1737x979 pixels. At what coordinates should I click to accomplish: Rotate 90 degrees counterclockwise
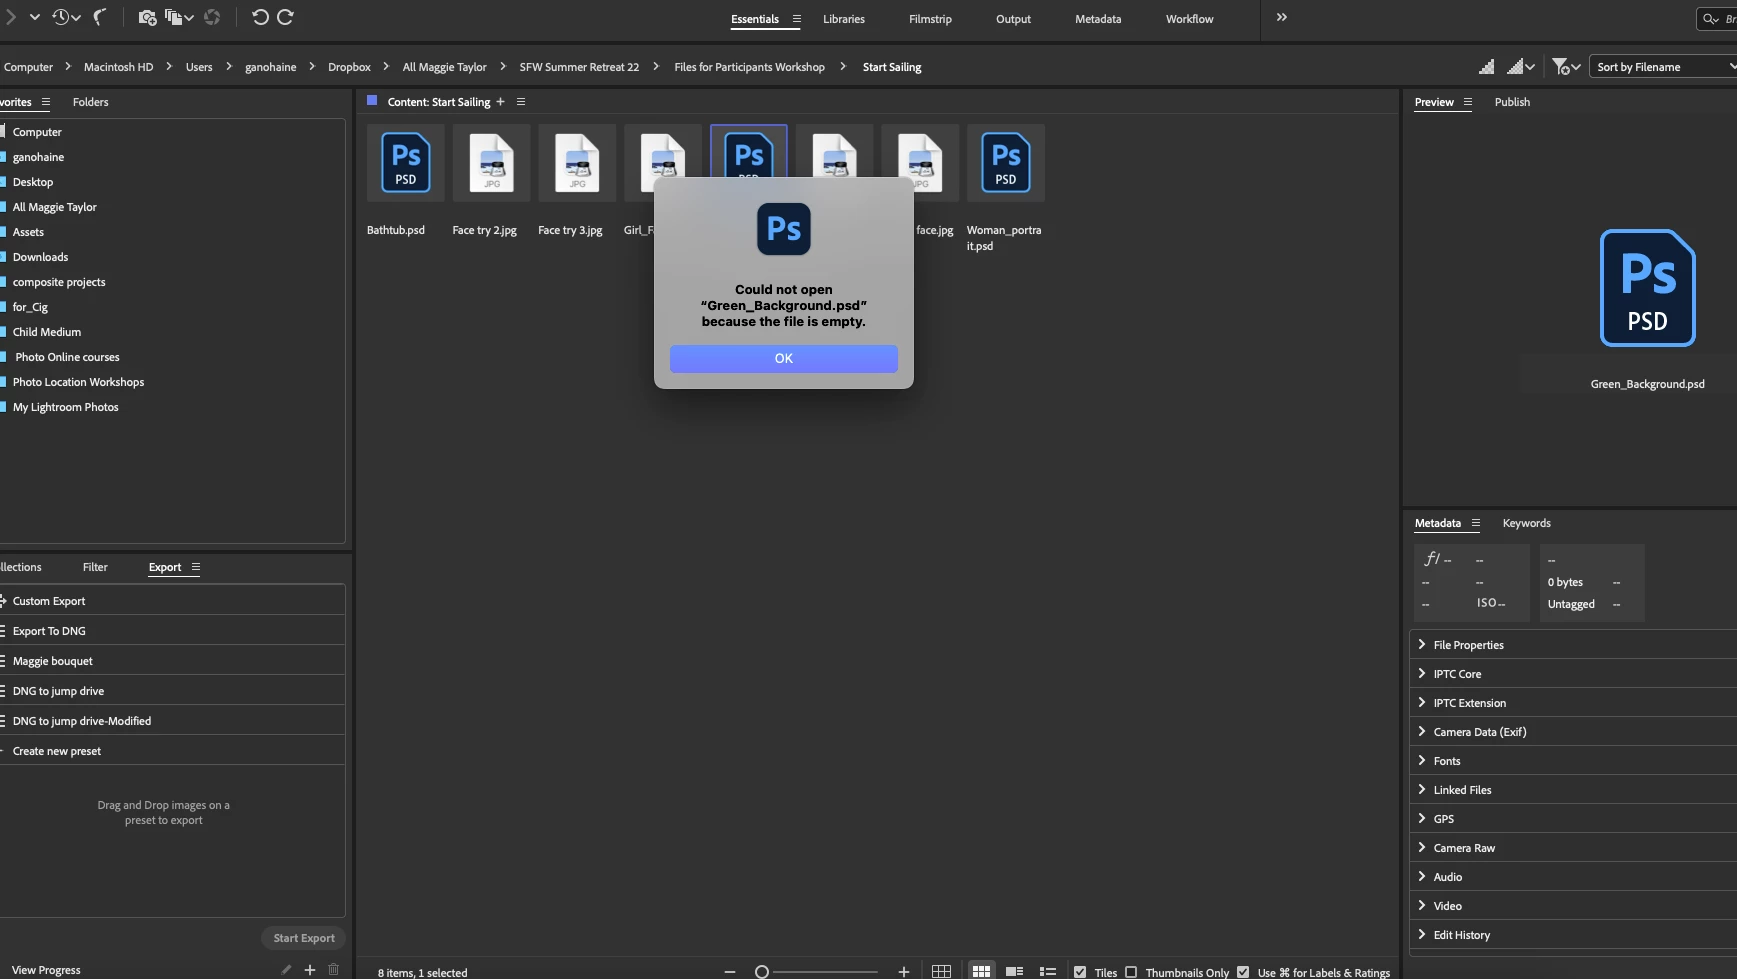click(260, 17)
